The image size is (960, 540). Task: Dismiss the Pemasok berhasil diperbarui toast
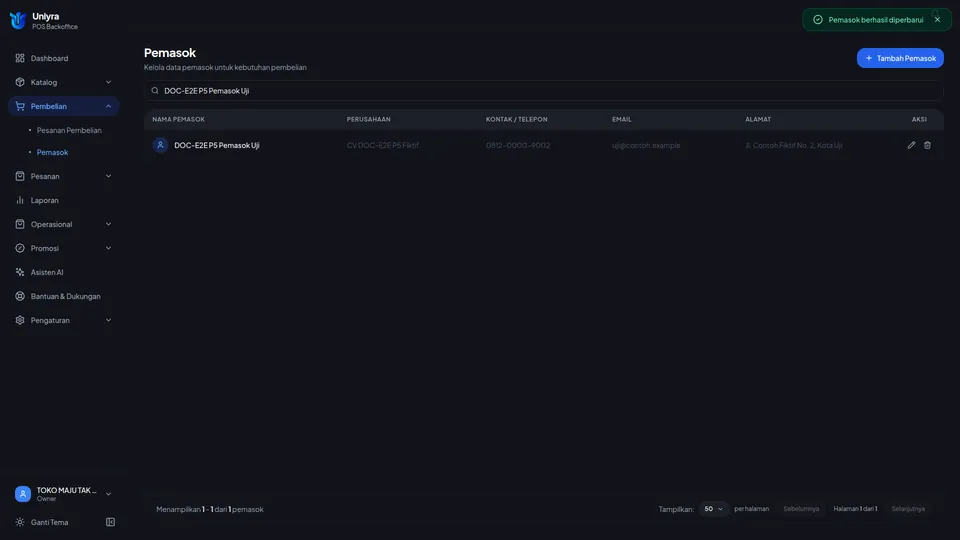[x=937, y=20]
